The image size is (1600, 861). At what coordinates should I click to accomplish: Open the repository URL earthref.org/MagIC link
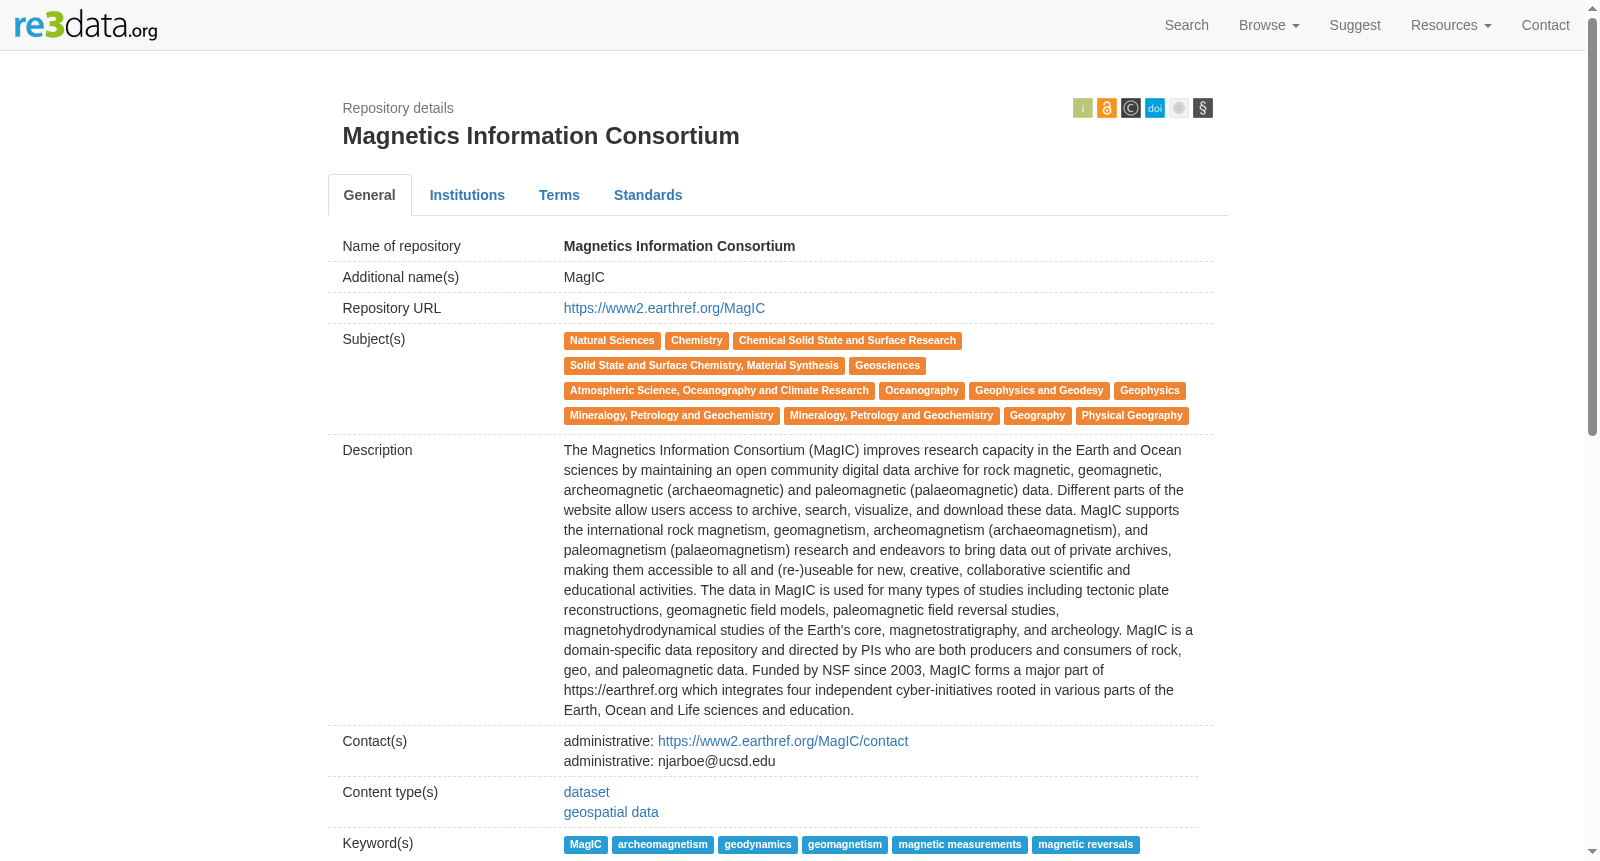(x=664, y=308)
